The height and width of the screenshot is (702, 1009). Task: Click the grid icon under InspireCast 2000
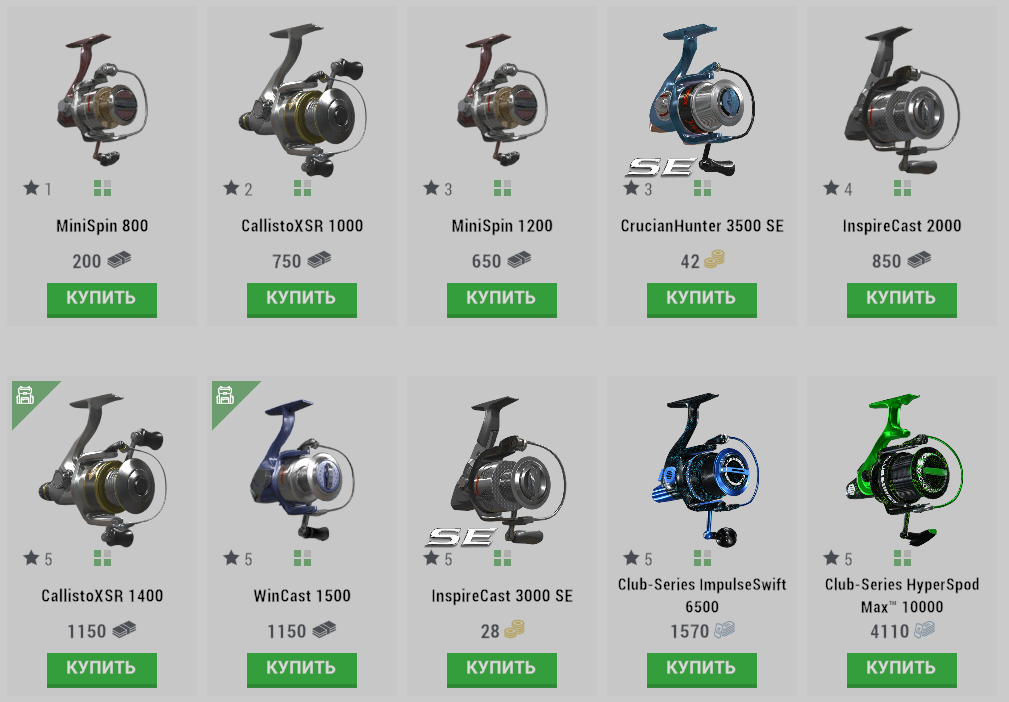pyautogui.click(x=902, y=188)
